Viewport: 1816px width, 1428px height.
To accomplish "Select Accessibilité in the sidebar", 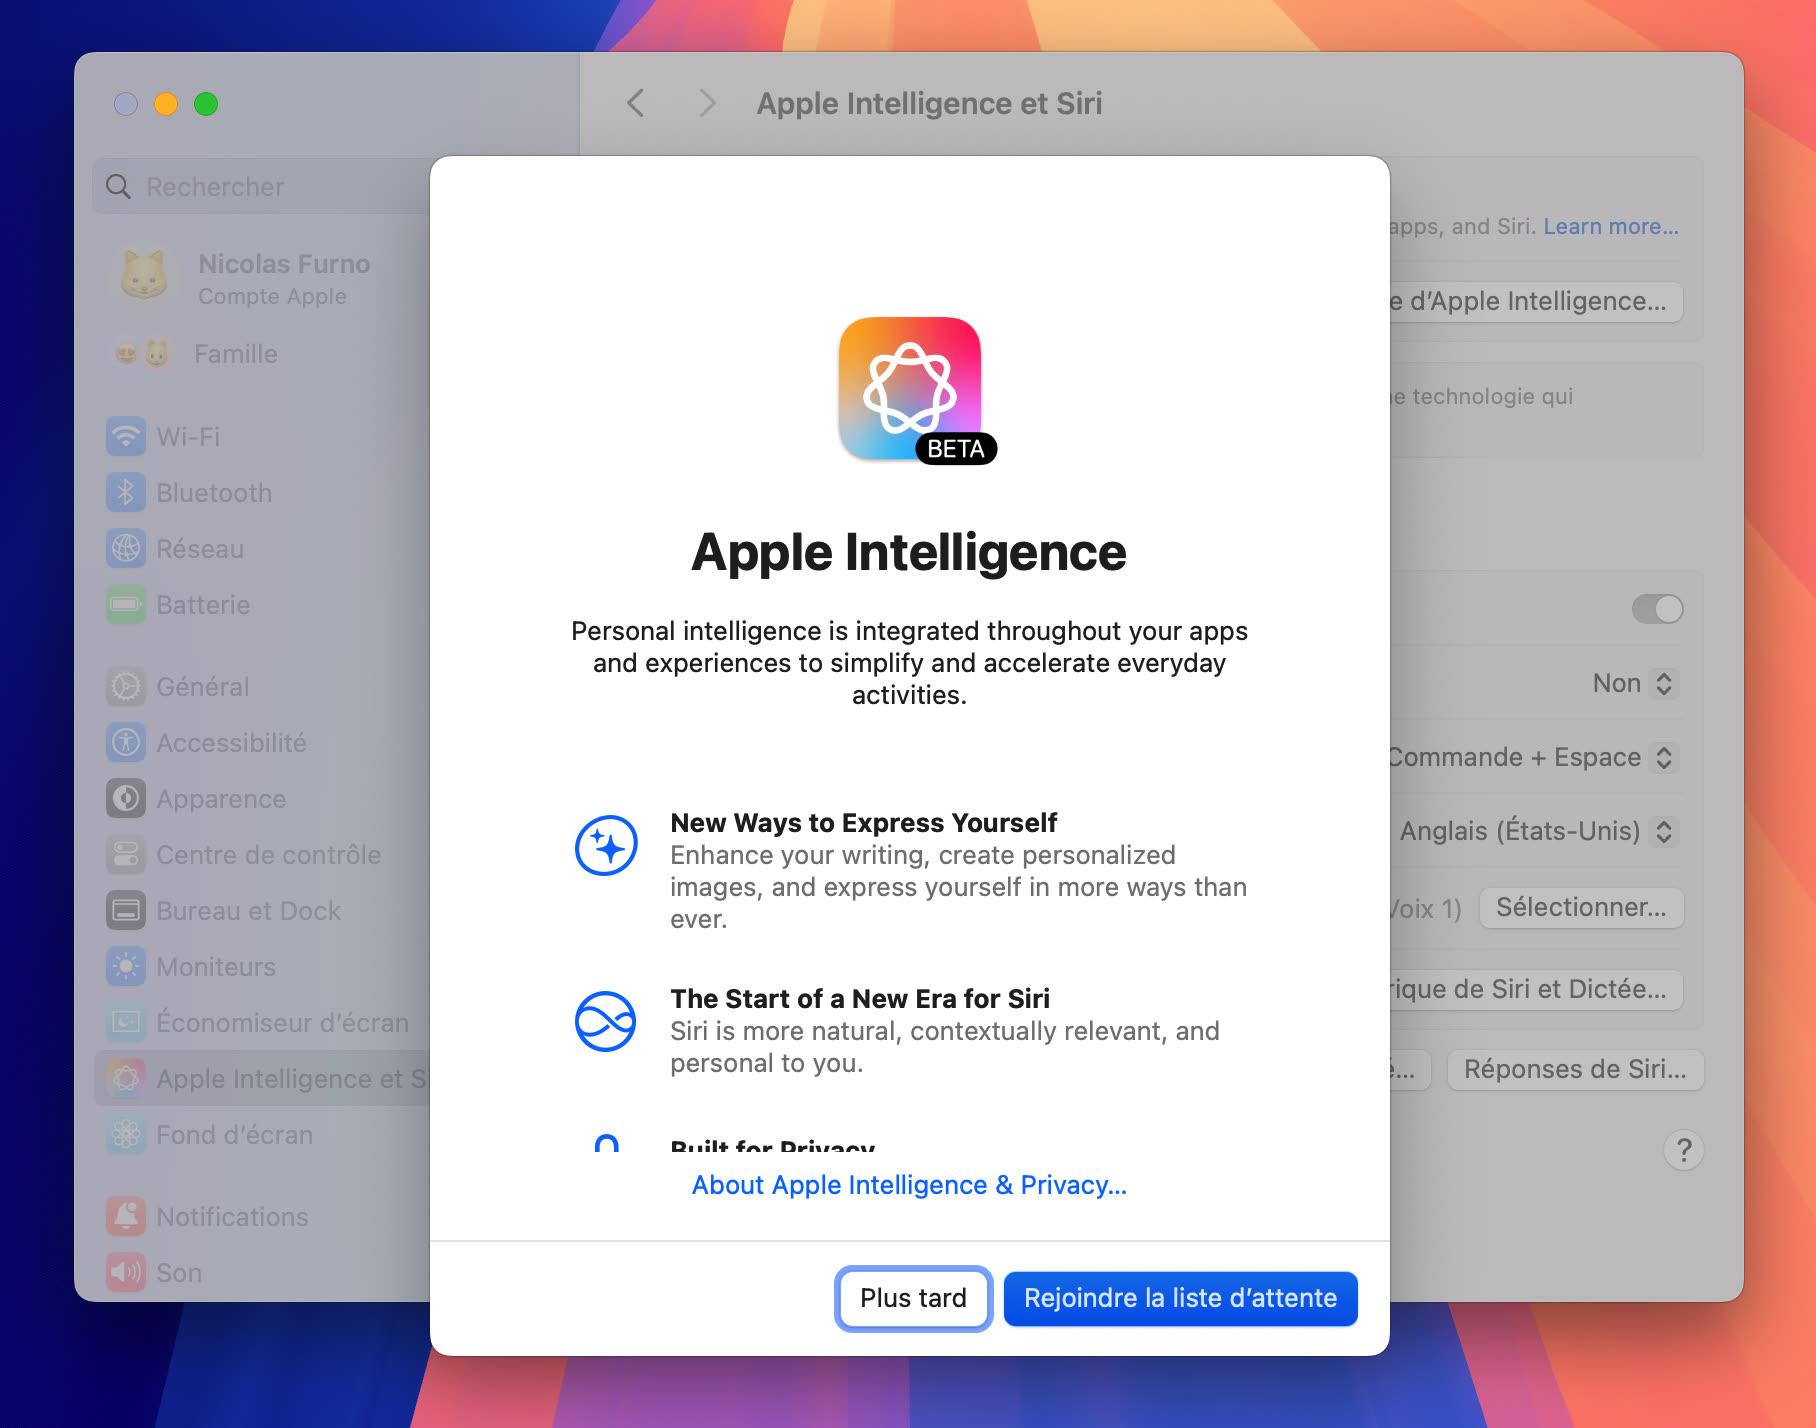I will [x=231, y=742].
